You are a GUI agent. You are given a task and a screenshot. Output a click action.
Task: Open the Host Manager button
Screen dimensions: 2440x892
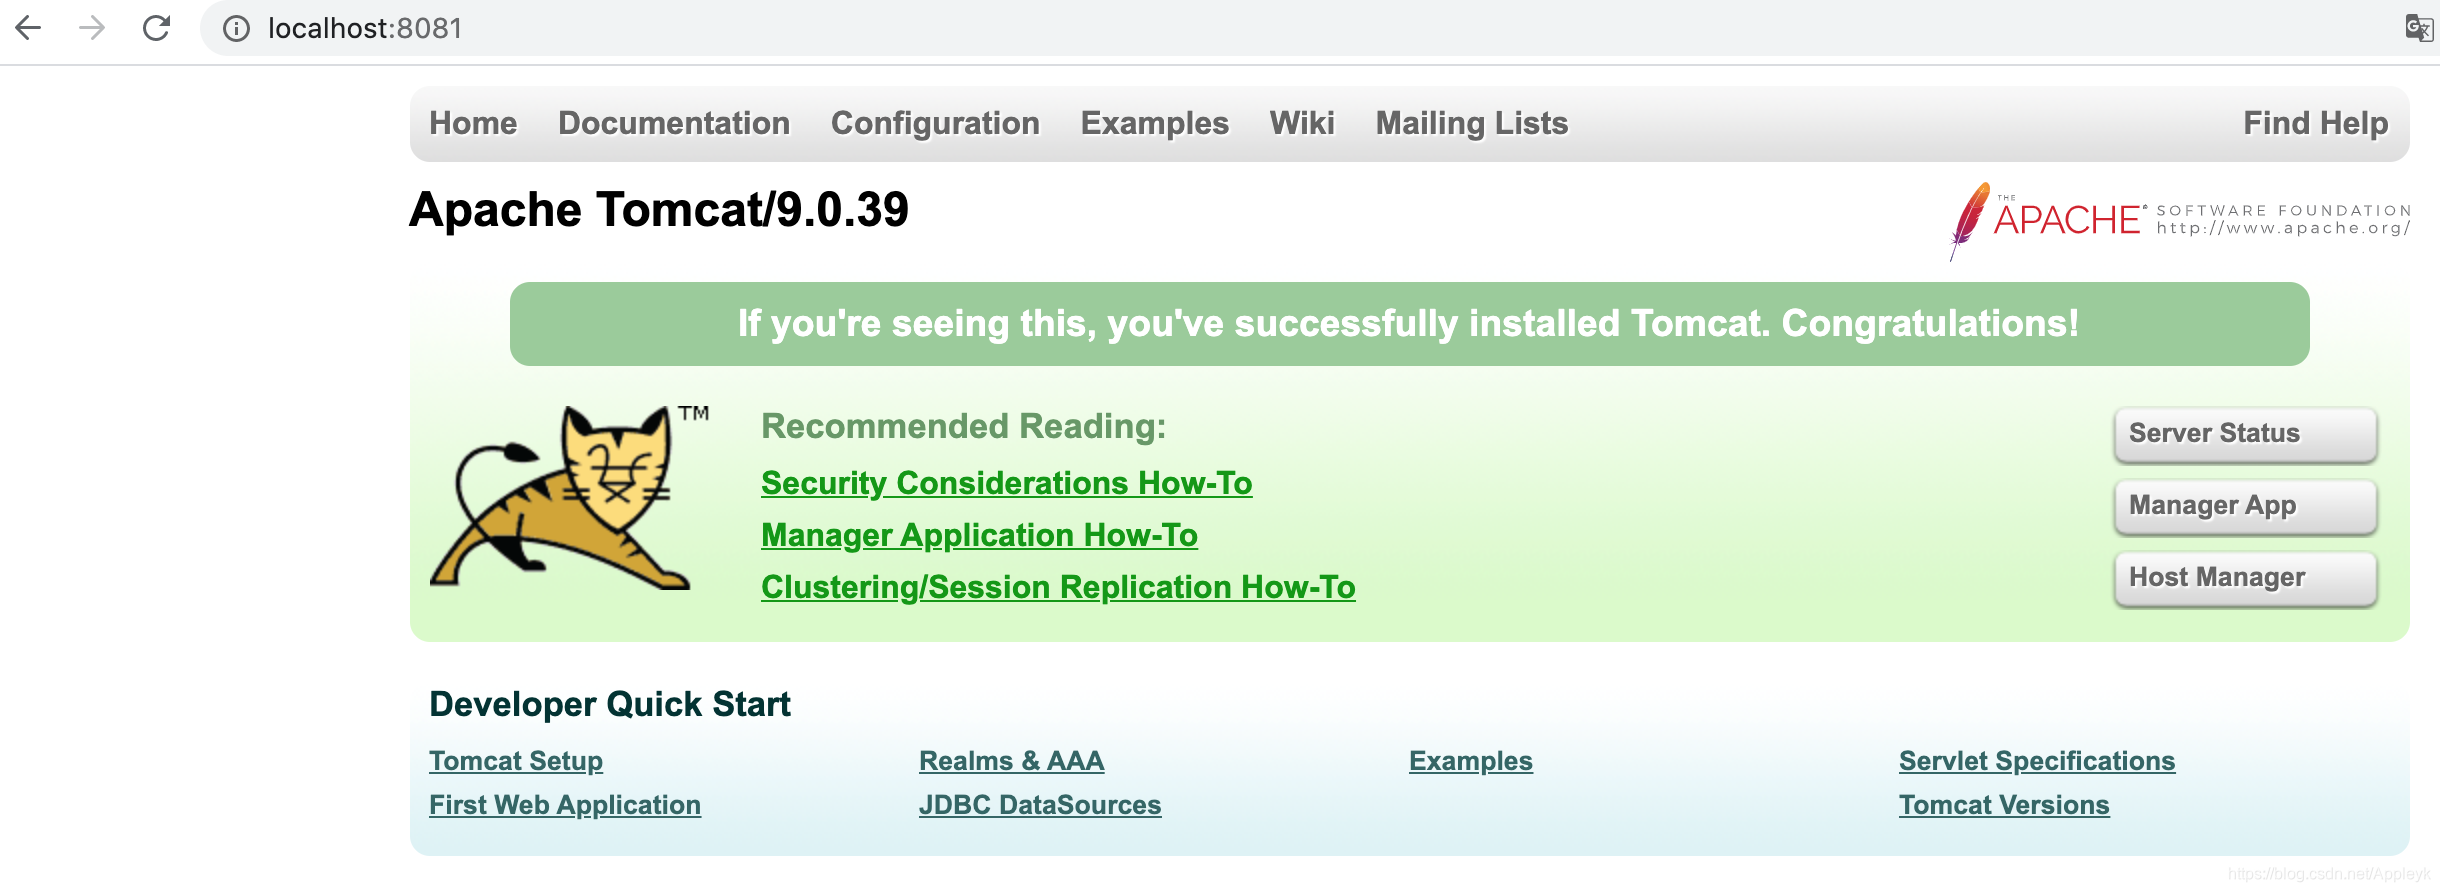2245,578
